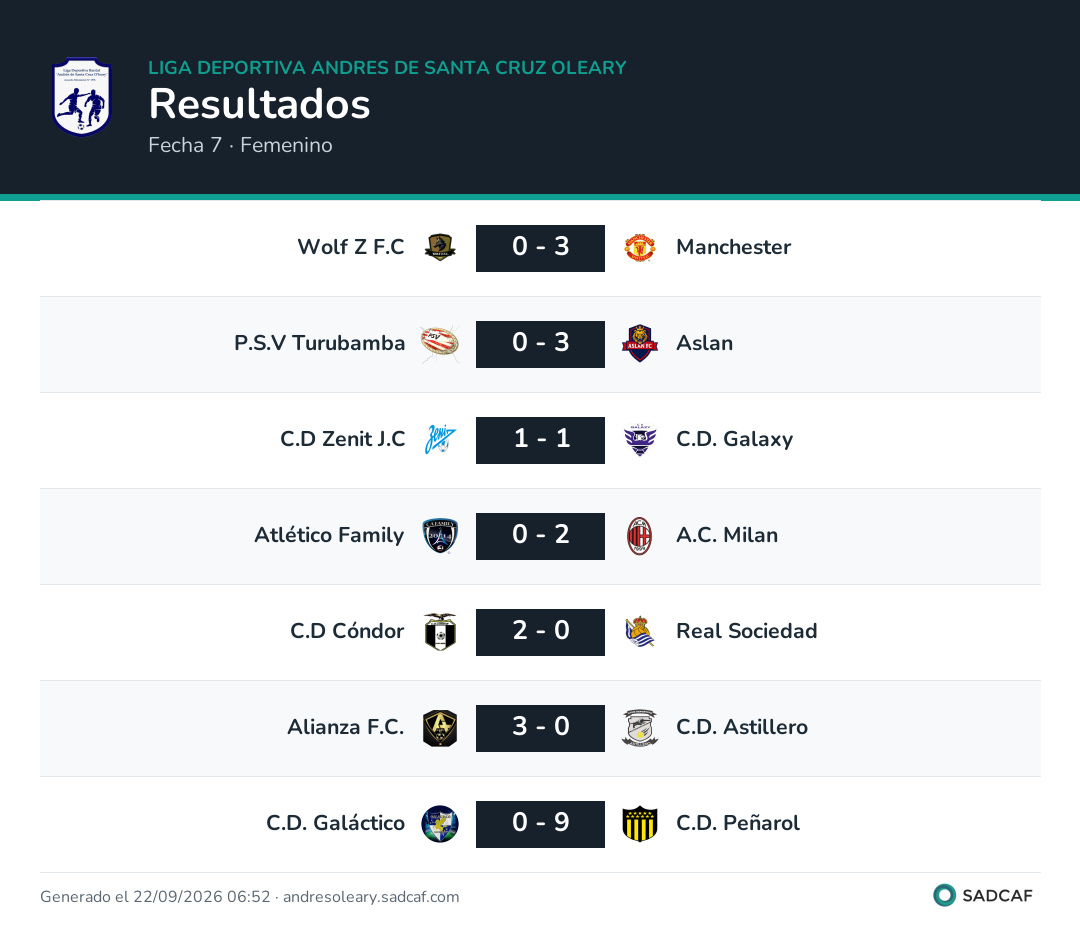Select the P.S.V Turubamba crest icon
The width and height of the screenshot is (1080, 948).
point(440,343)
